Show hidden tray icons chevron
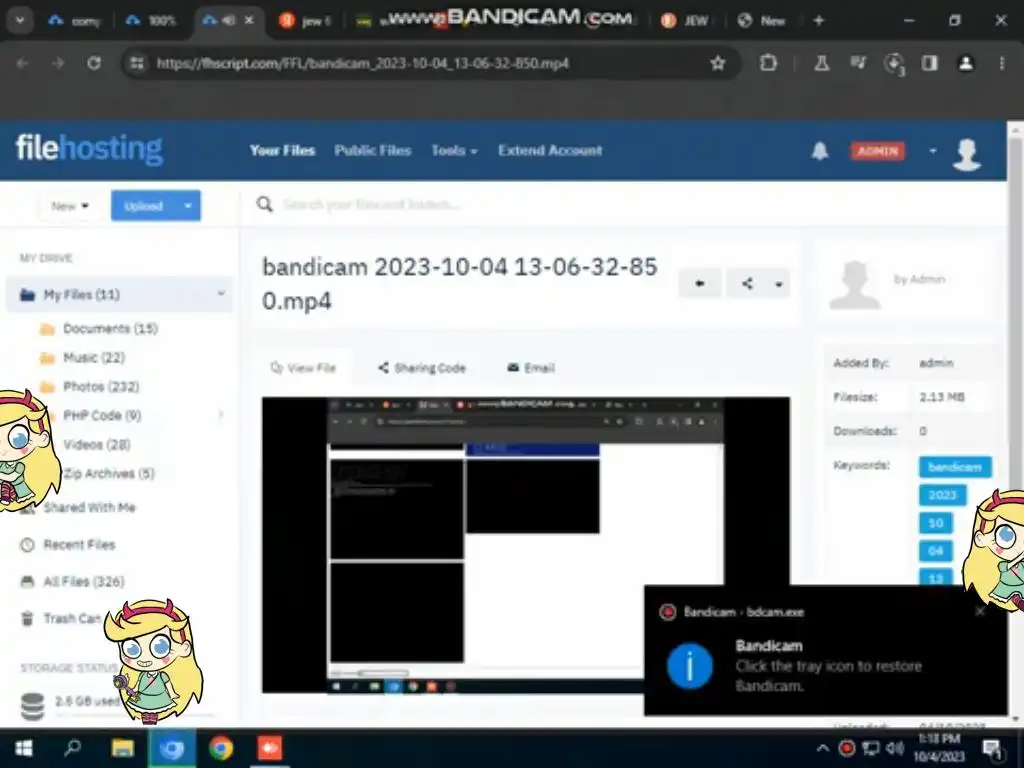Image resolution: width=1024 pixels, height=768 pixels. point(823,748)
